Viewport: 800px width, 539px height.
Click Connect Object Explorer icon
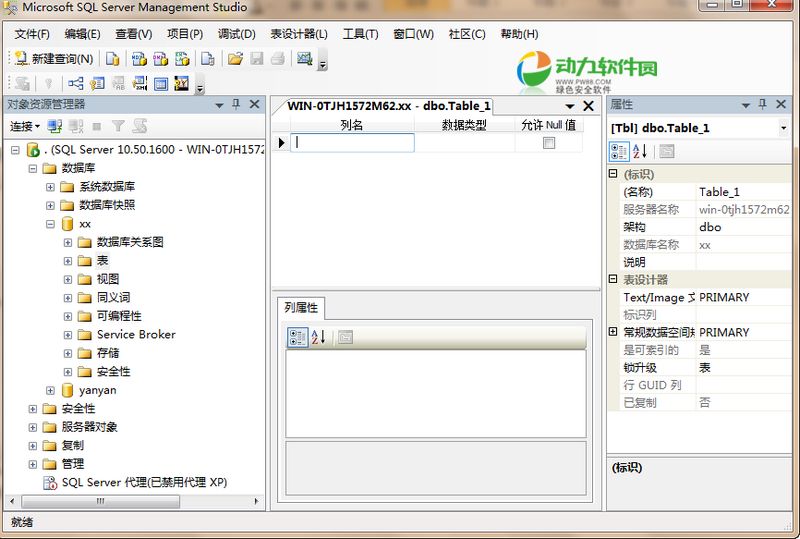(x=55, y=126)
